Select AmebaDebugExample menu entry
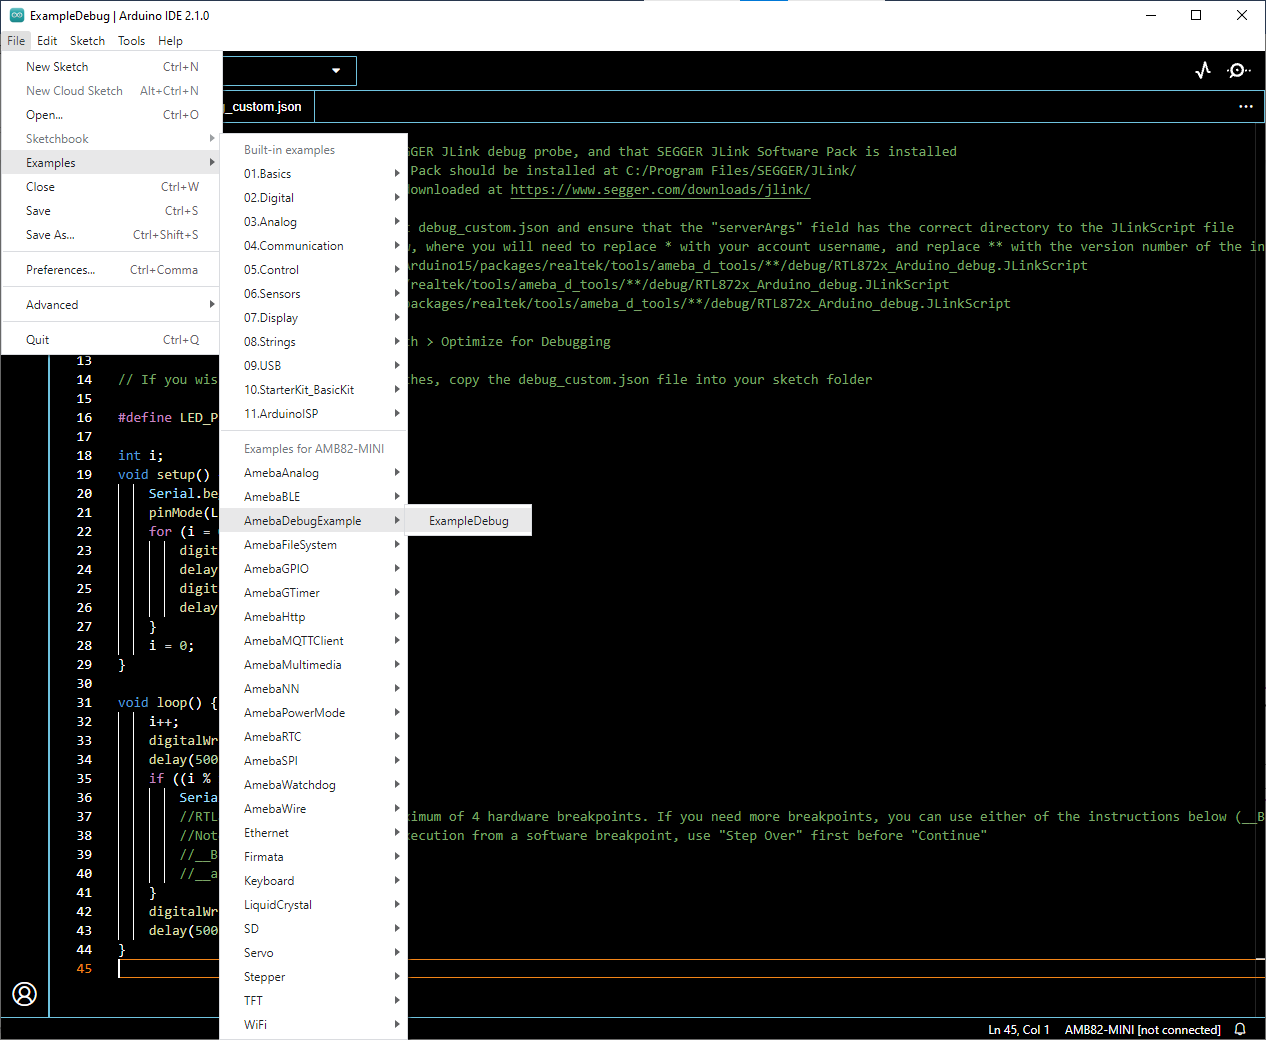The height and width of the screenshot is (1040, 1266). click(x=314, y=521)
